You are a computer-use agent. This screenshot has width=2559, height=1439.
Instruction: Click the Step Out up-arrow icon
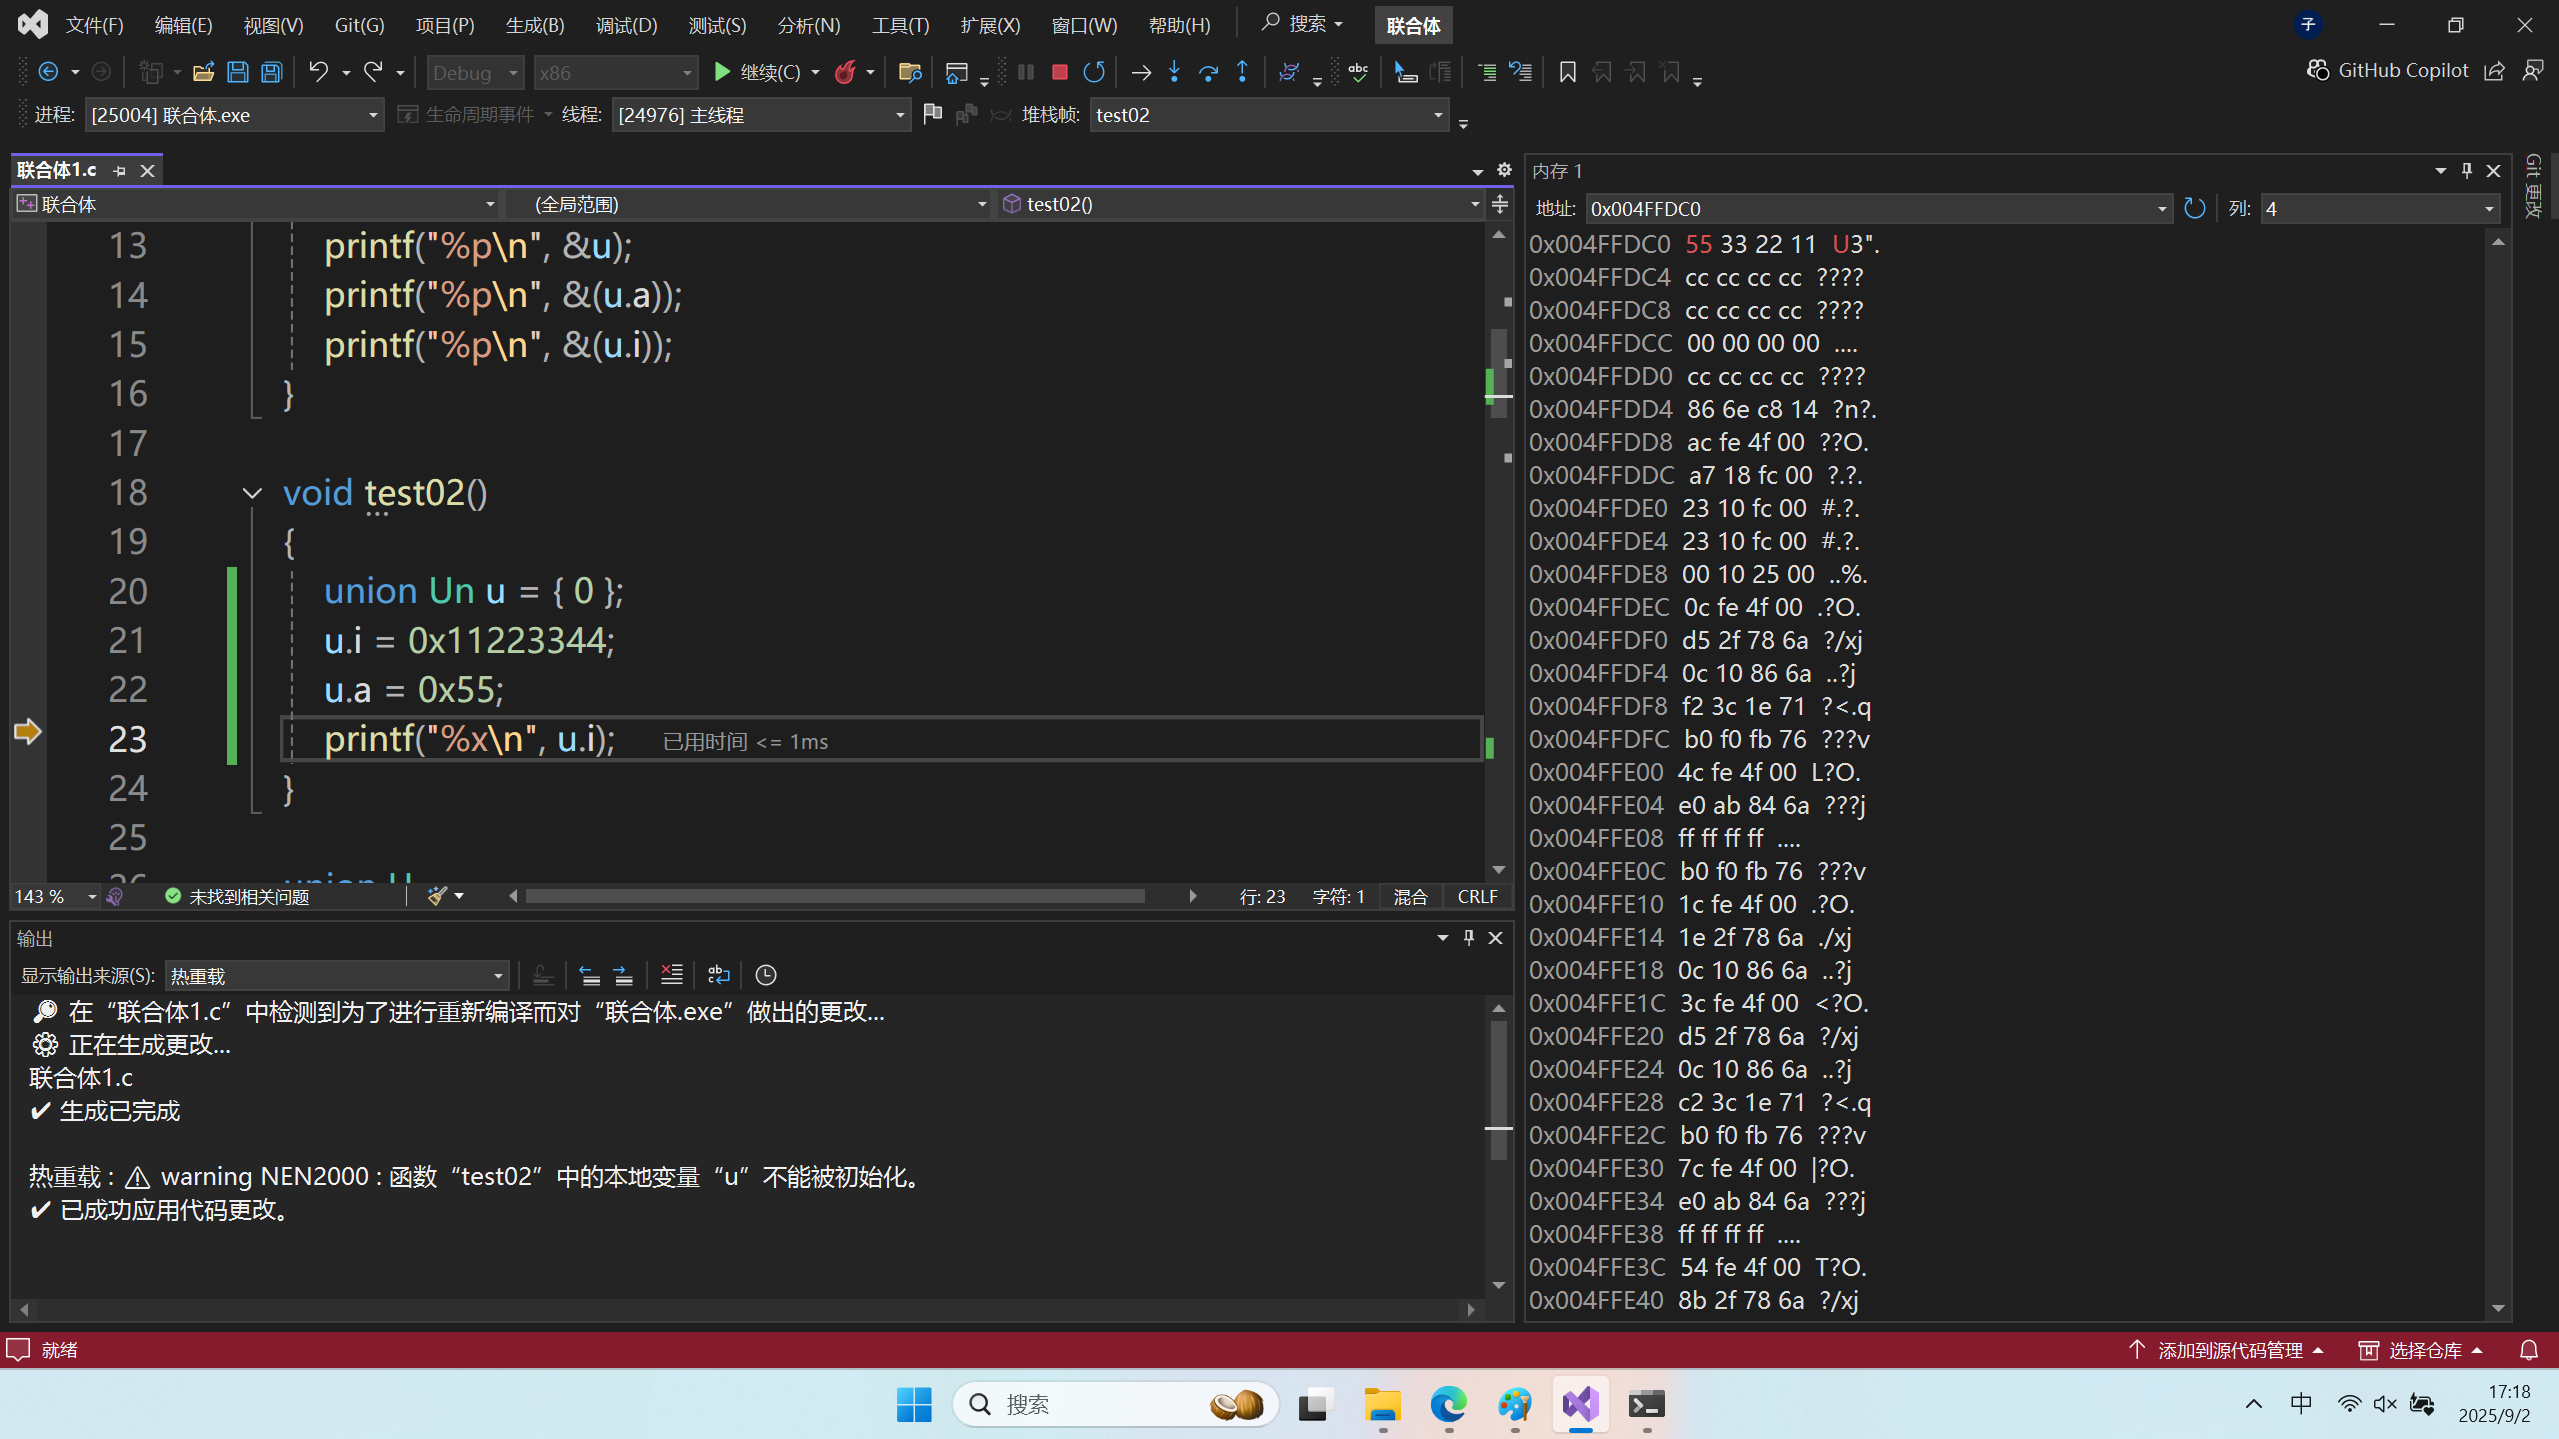[x=1242, y=72]
